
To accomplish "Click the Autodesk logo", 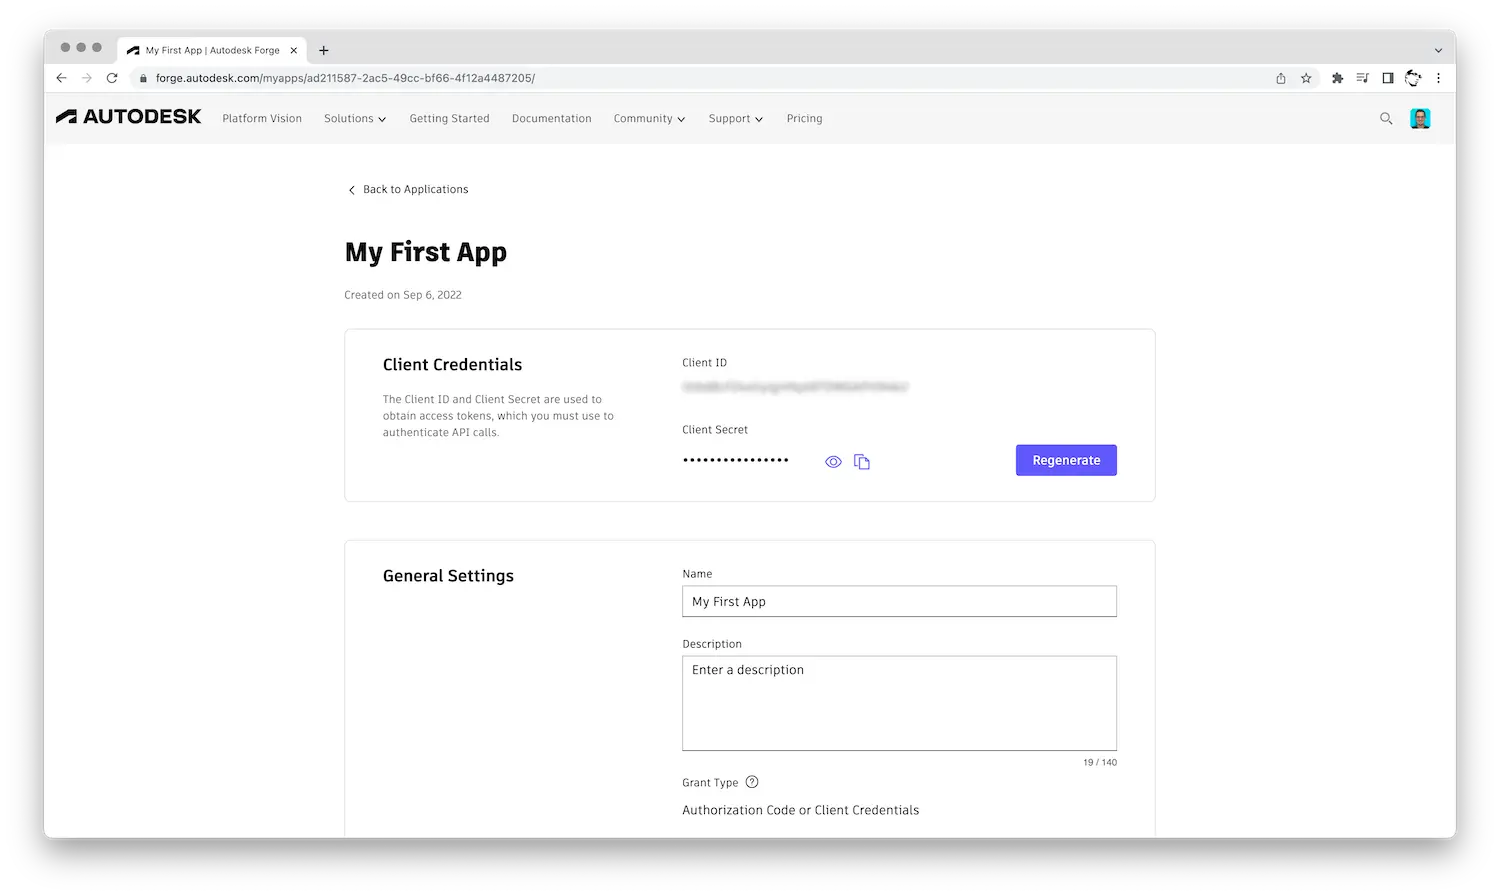I will (128, 117).
